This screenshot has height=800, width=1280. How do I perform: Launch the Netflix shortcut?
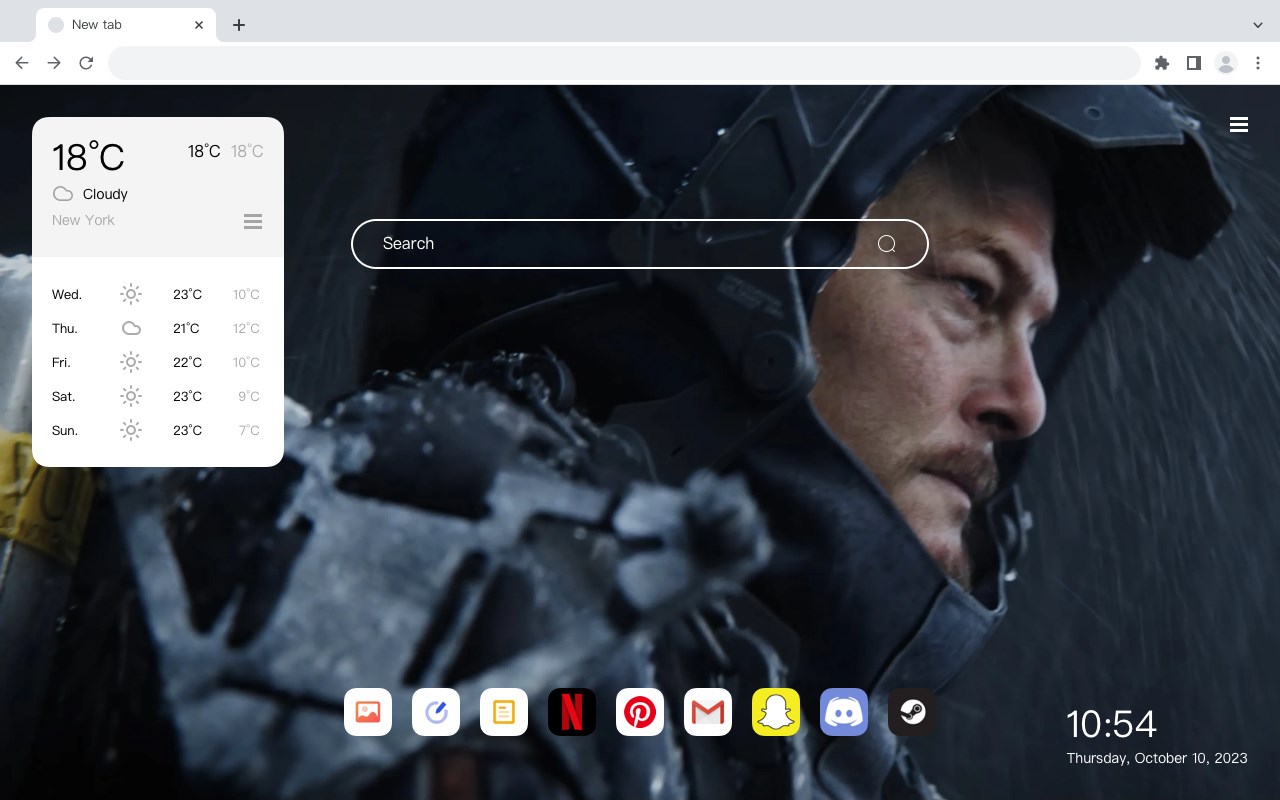[572, 712]
